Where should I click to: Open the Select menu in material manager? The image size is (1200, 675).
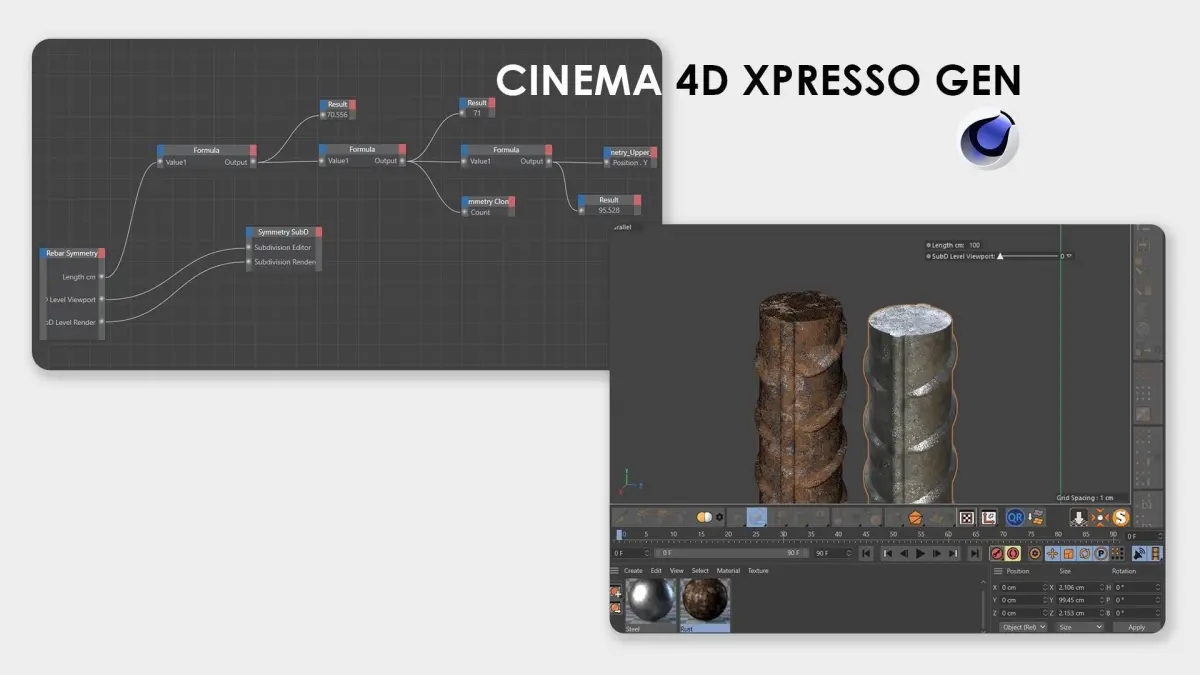pos(700,571)
